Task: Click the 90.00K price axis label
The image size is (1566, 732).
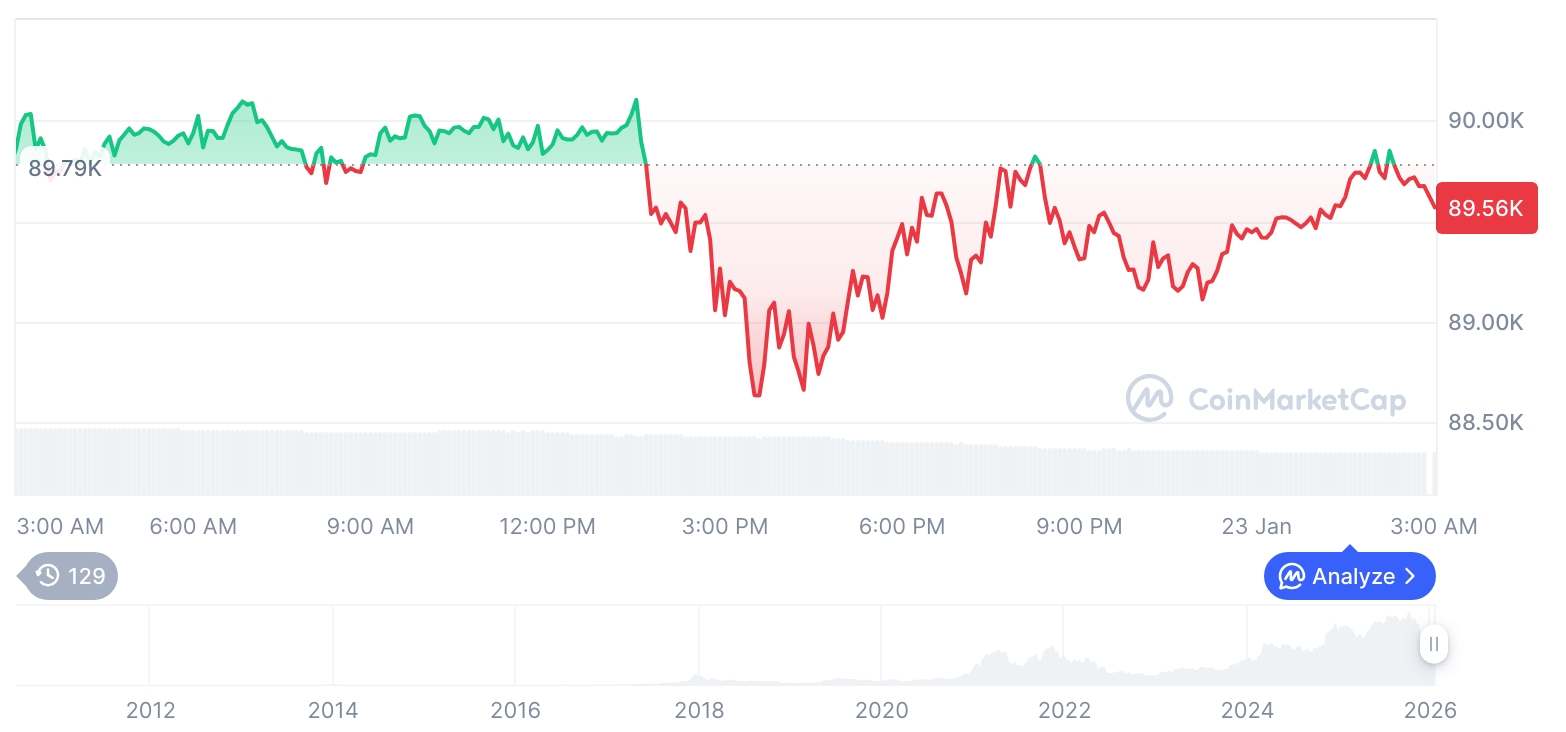Action: point(1486,120)
